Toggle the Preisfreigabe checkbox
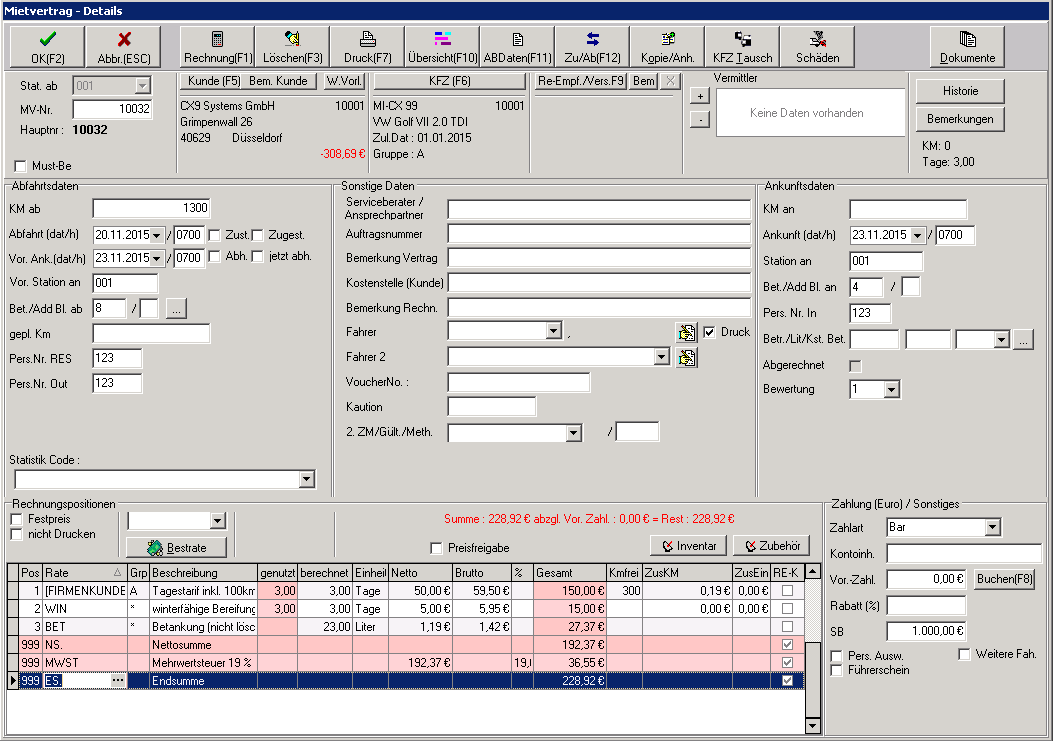The image size is (1053, 741). [x=436, y=545]
